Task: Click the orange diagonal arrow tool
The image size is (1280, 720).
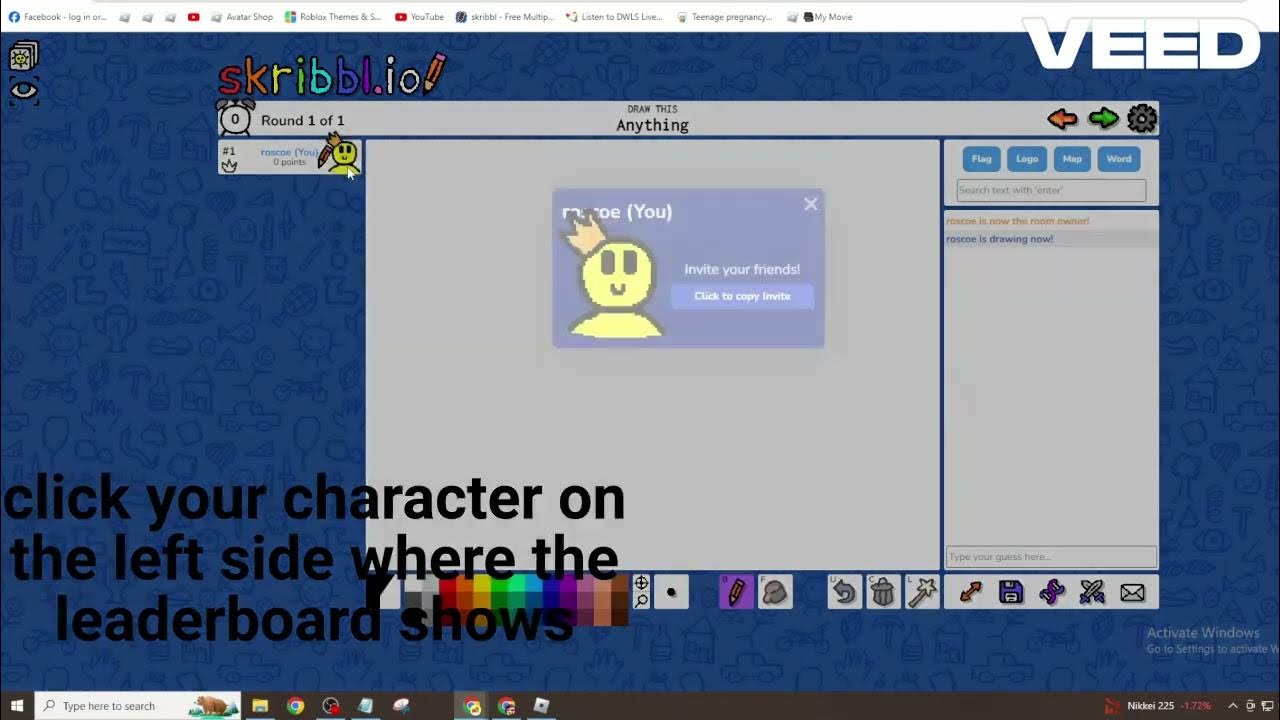Action: coord(970,592)
